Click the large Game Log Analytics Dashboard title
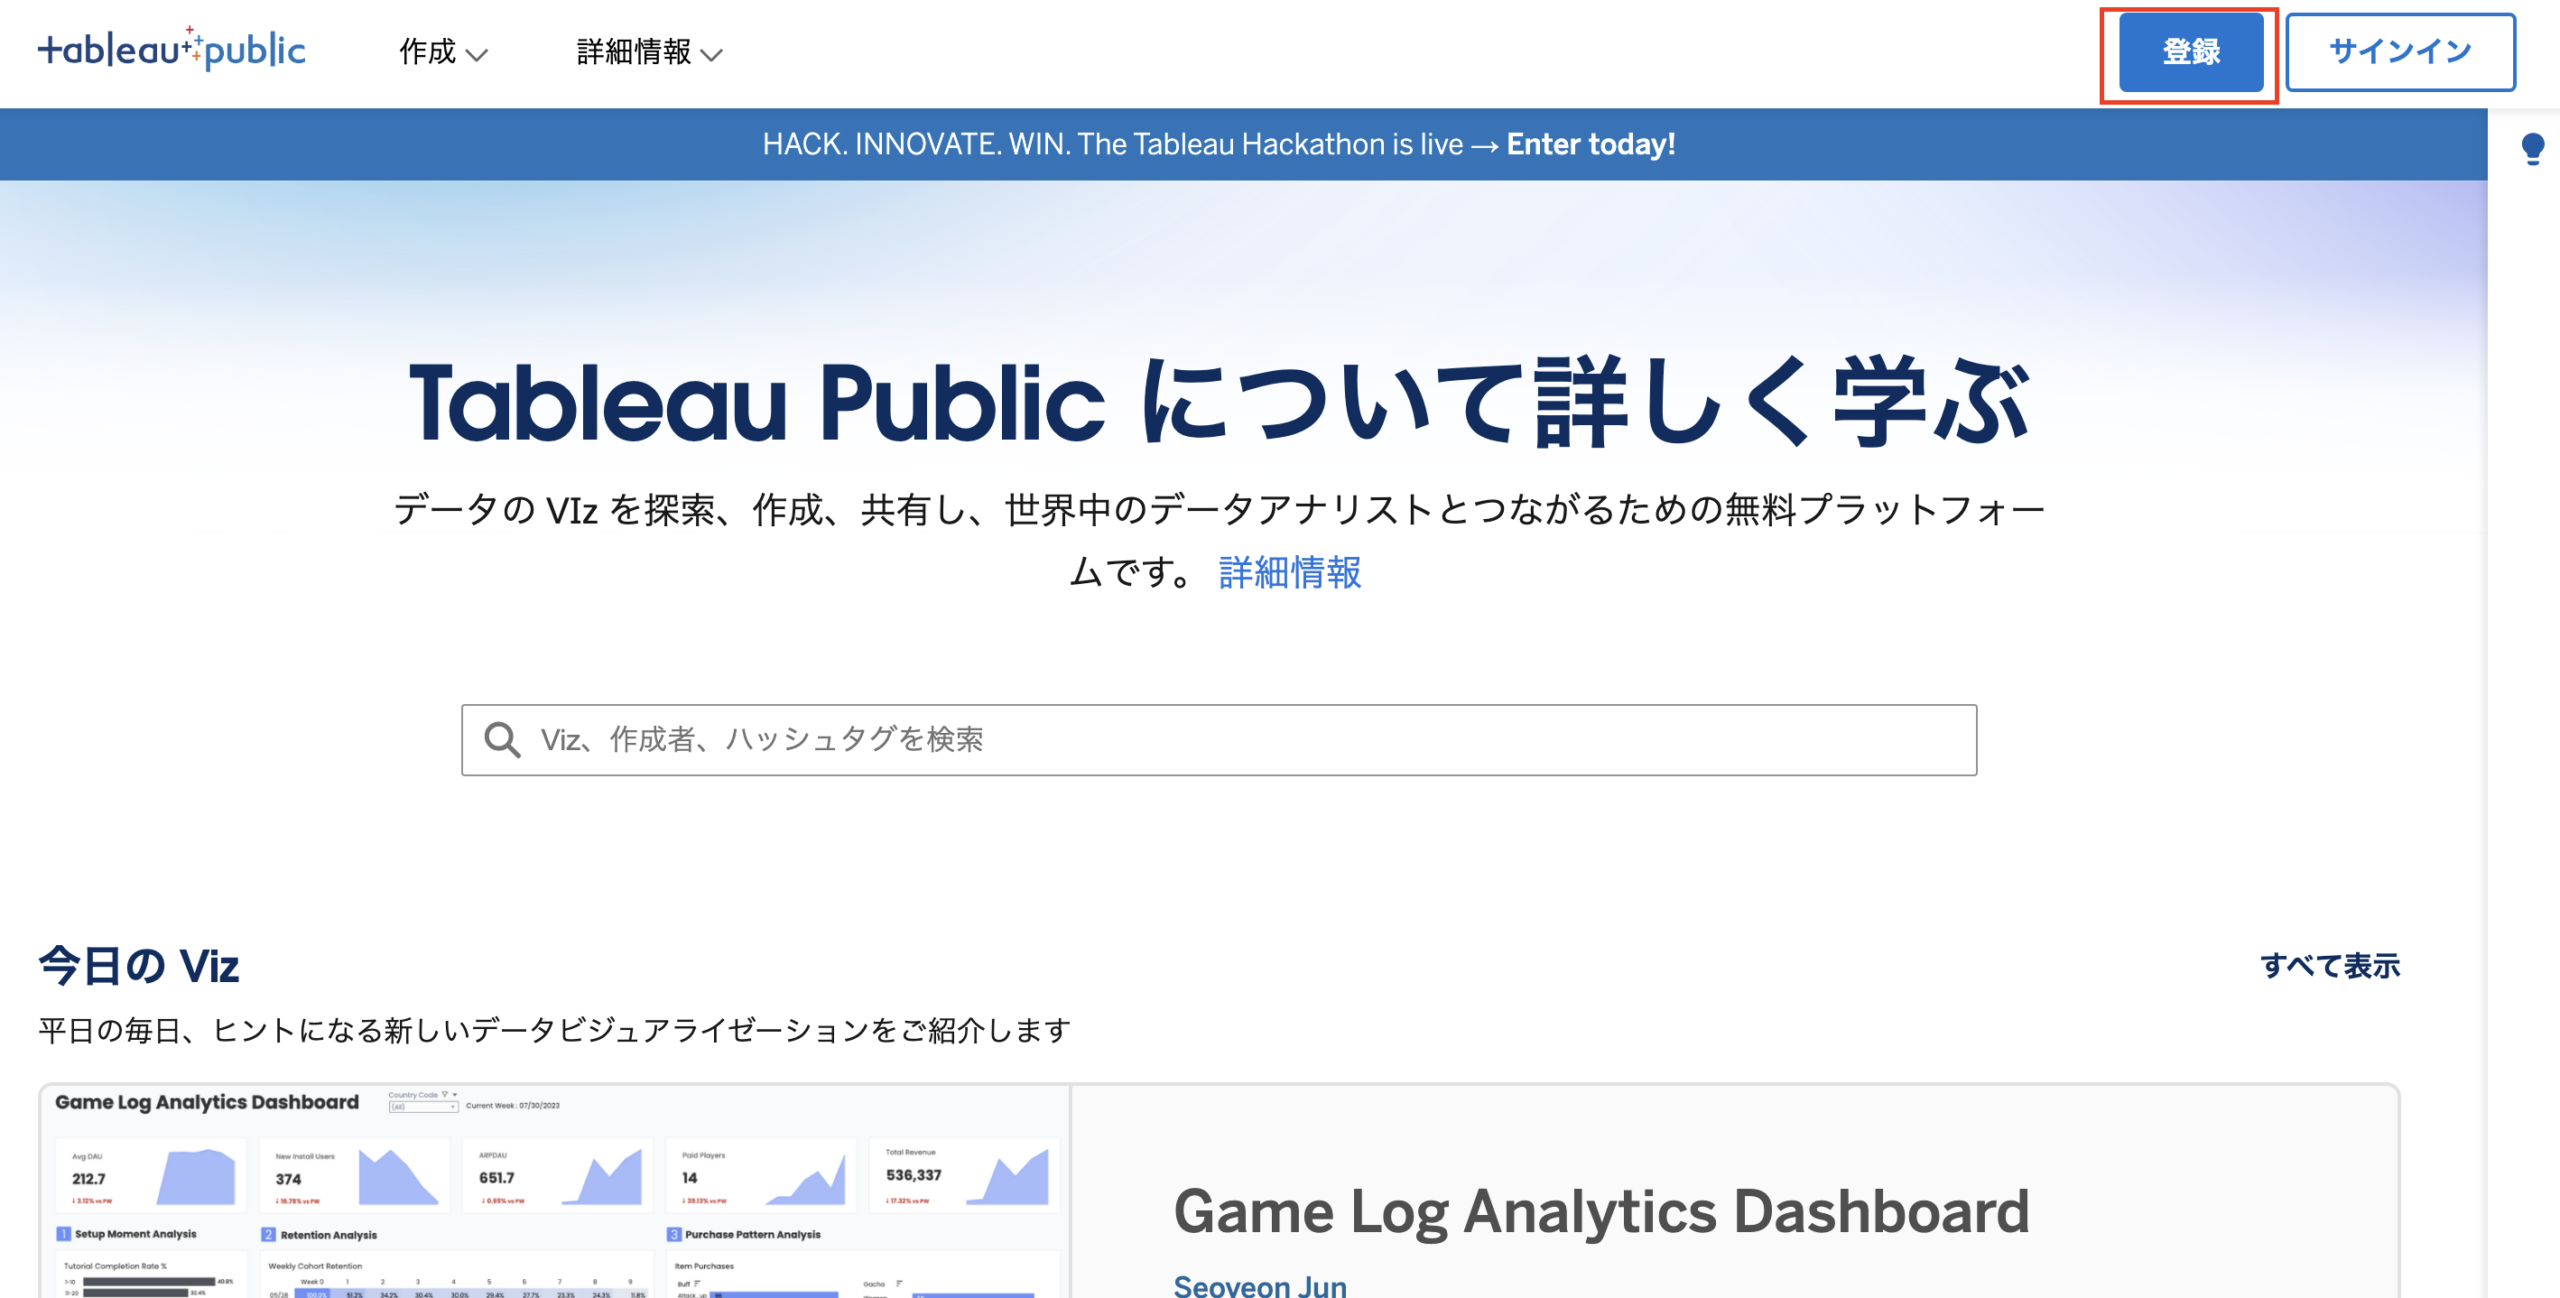2560x1298 pixels. click(x=1600, y=1212)
